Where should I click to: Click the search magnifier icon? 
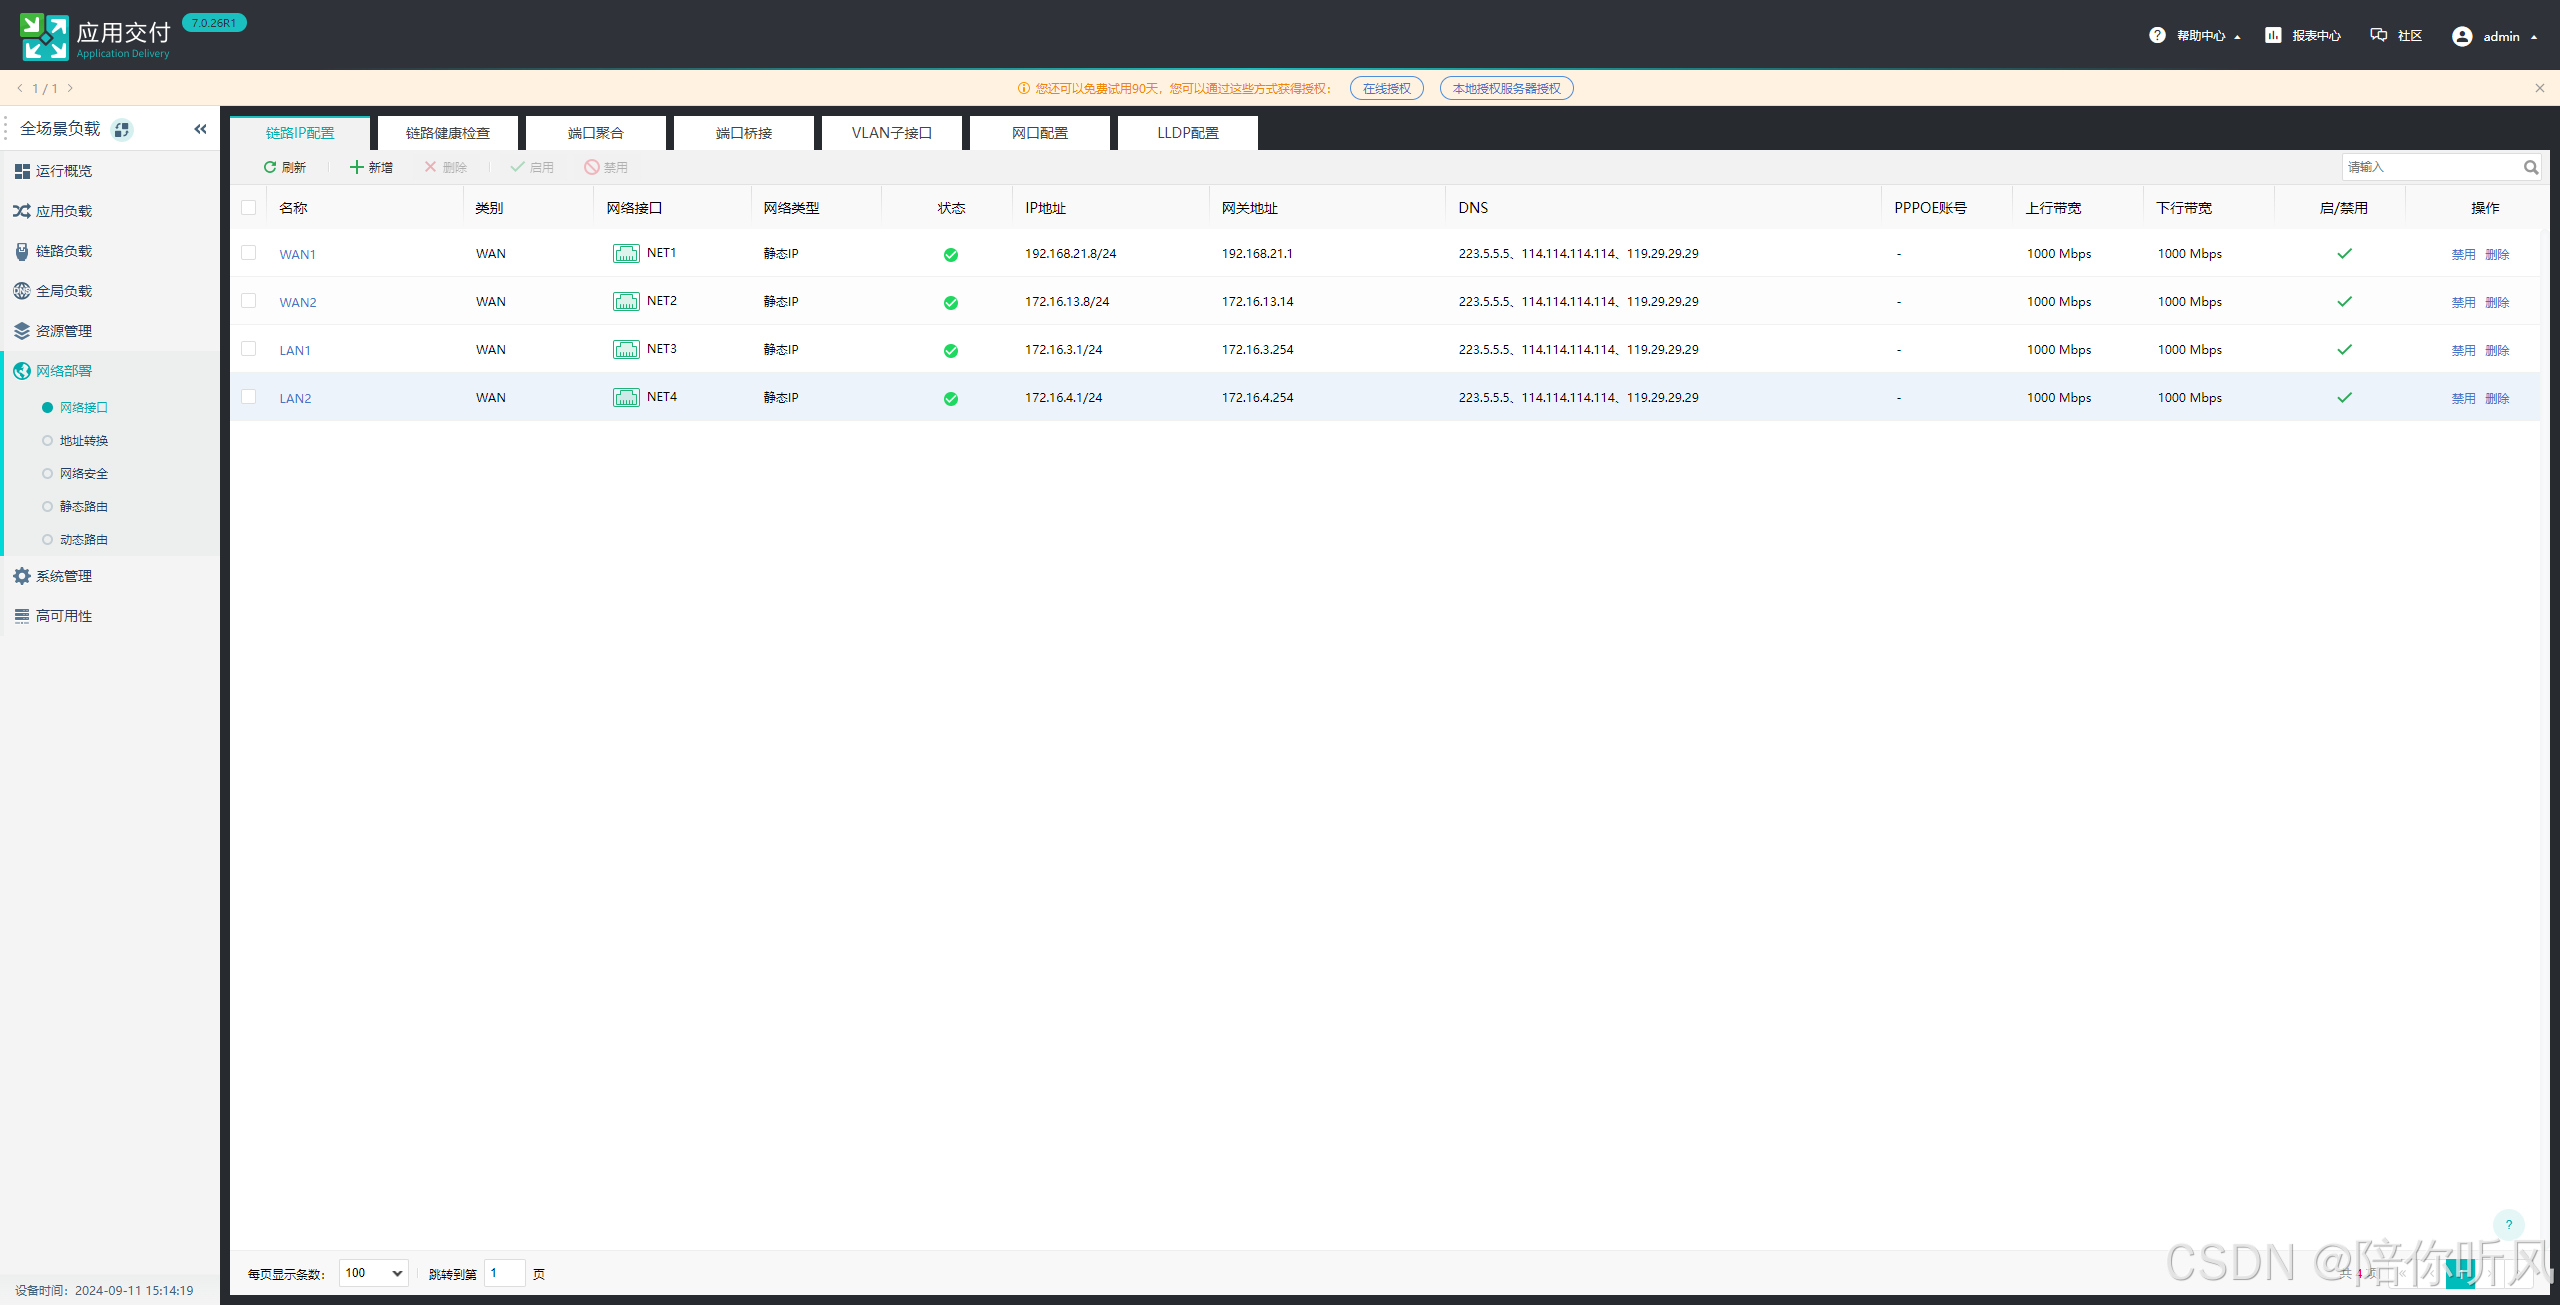pyautogui.click(x=2530, y=167)
